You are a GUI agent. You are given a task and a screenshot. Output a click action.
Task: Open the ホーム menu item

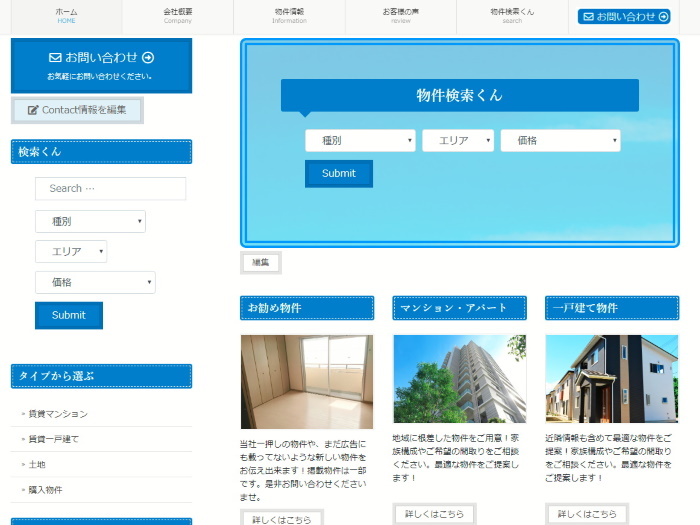coord(66,16)
